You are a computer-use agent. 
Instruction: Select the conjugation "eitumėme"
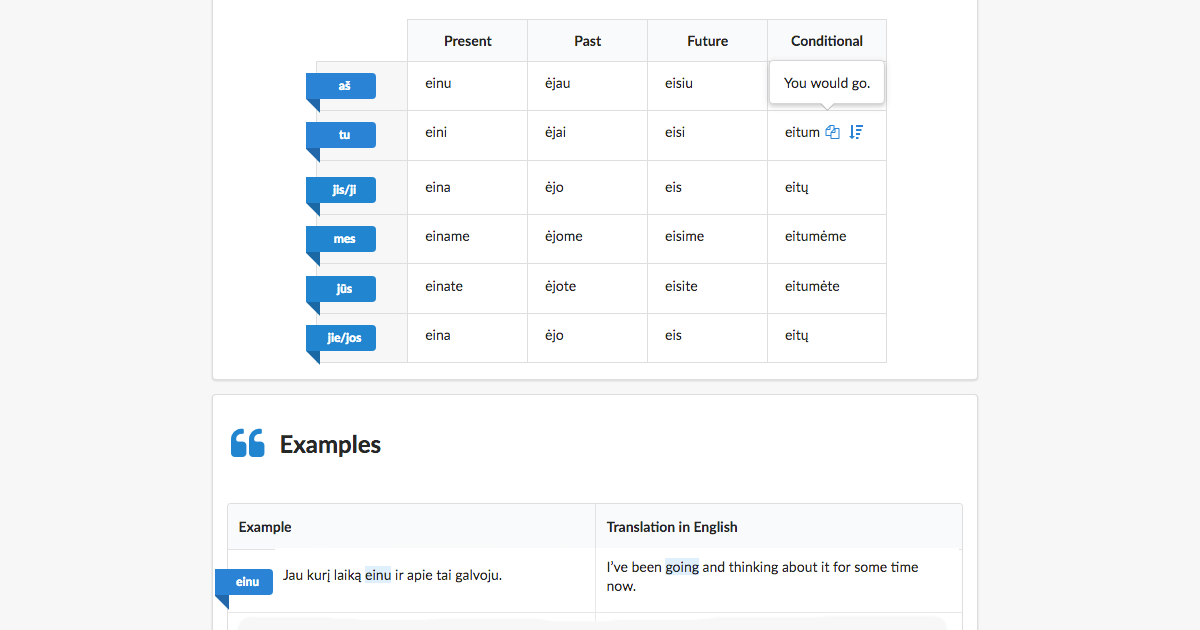point(816,238)
